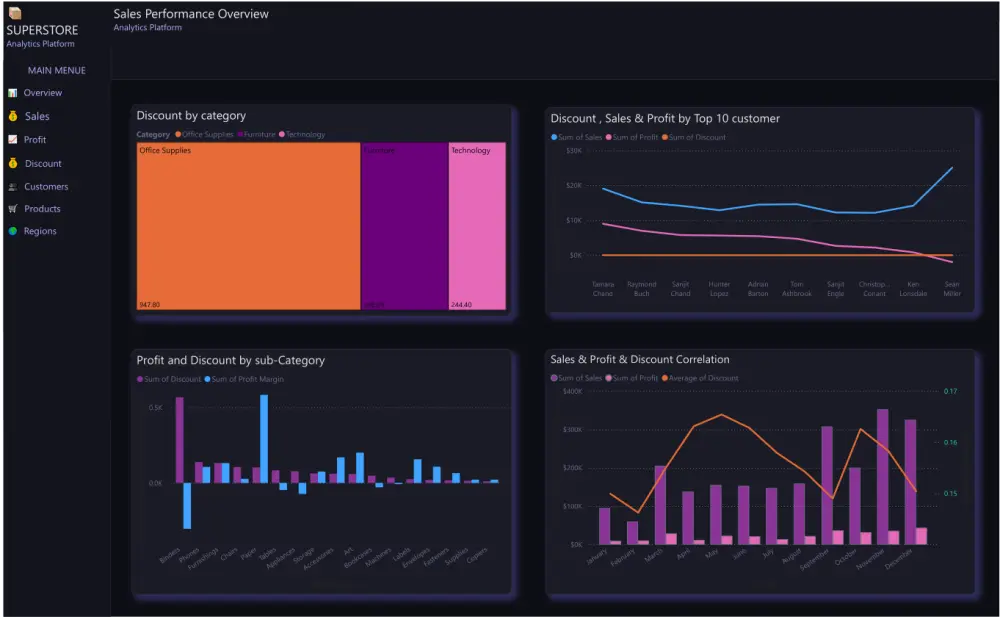Click the Technology legend color dot
Image resolution: width=1000 pixels, height=617 pixels.
[x=282, y=135]
